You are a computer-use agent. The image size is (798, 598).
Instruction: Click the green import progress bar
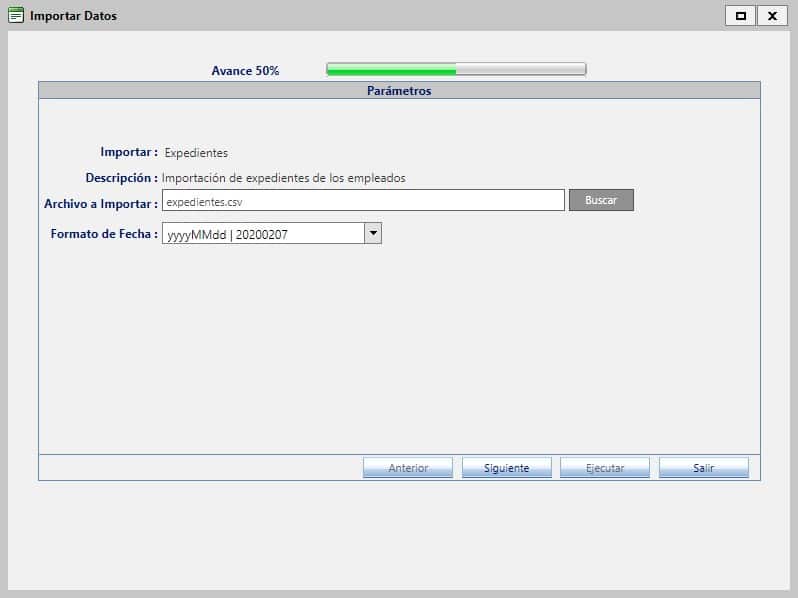pos(456,70)
